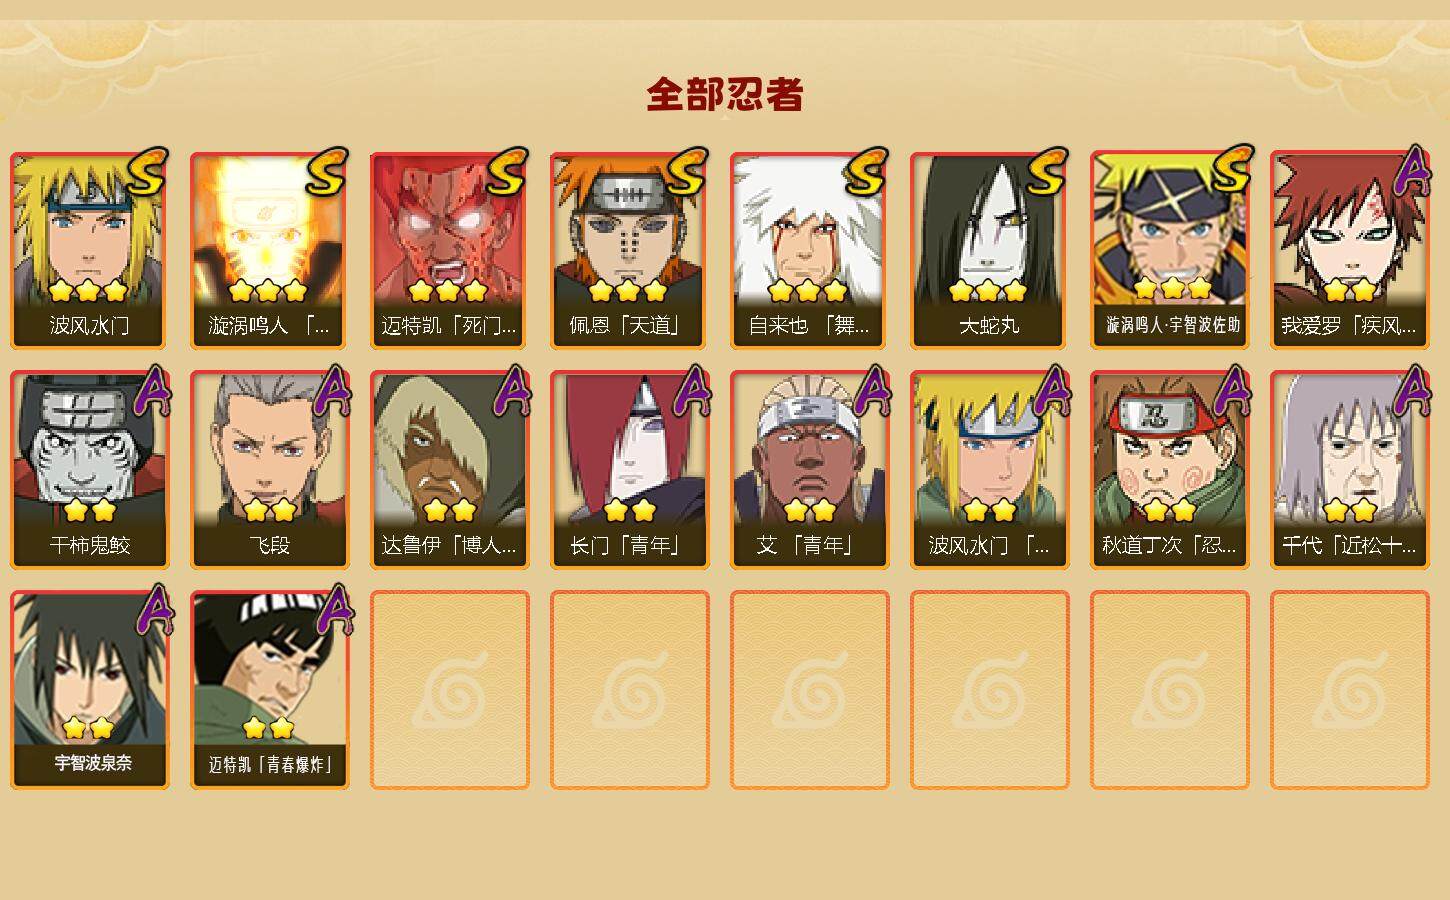Screen dimensions: 1450x900
Task: Click the 飞段 ninja card
Action: pos(270,470)
